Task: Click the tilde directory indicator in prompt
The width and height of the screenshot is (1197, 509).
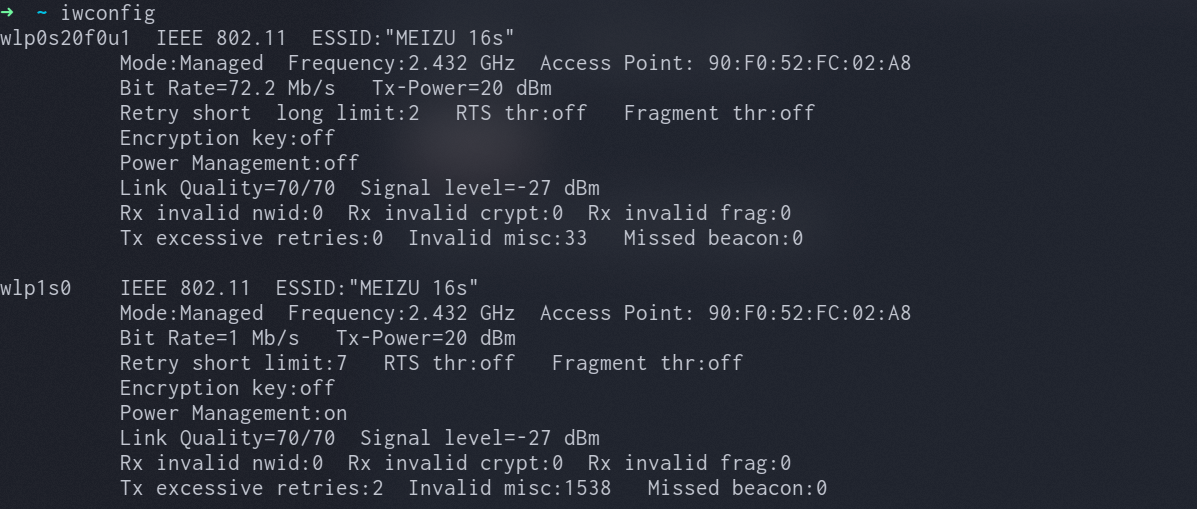Action: 42,13
